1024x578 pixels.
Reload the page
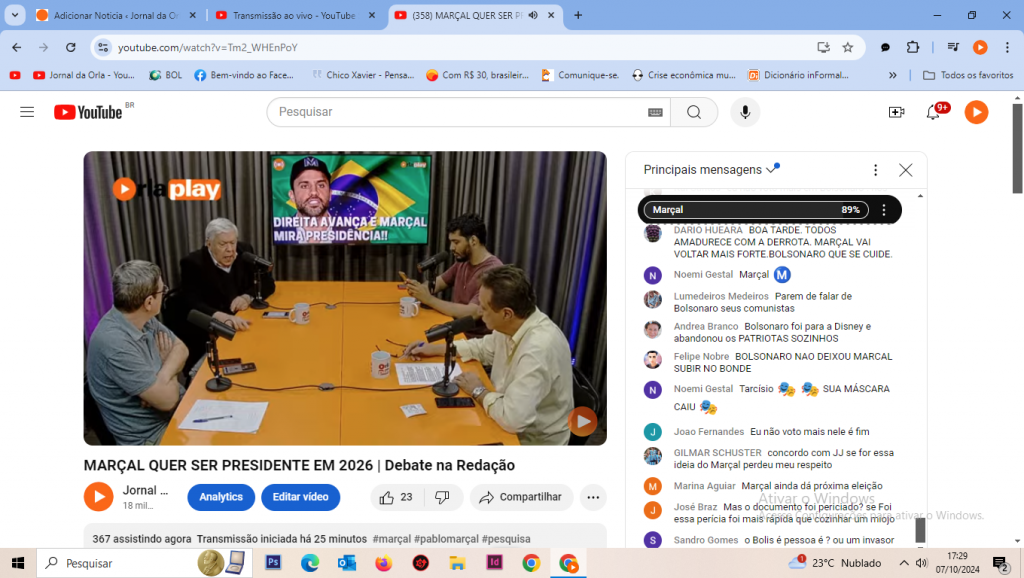tap(71, 47)
